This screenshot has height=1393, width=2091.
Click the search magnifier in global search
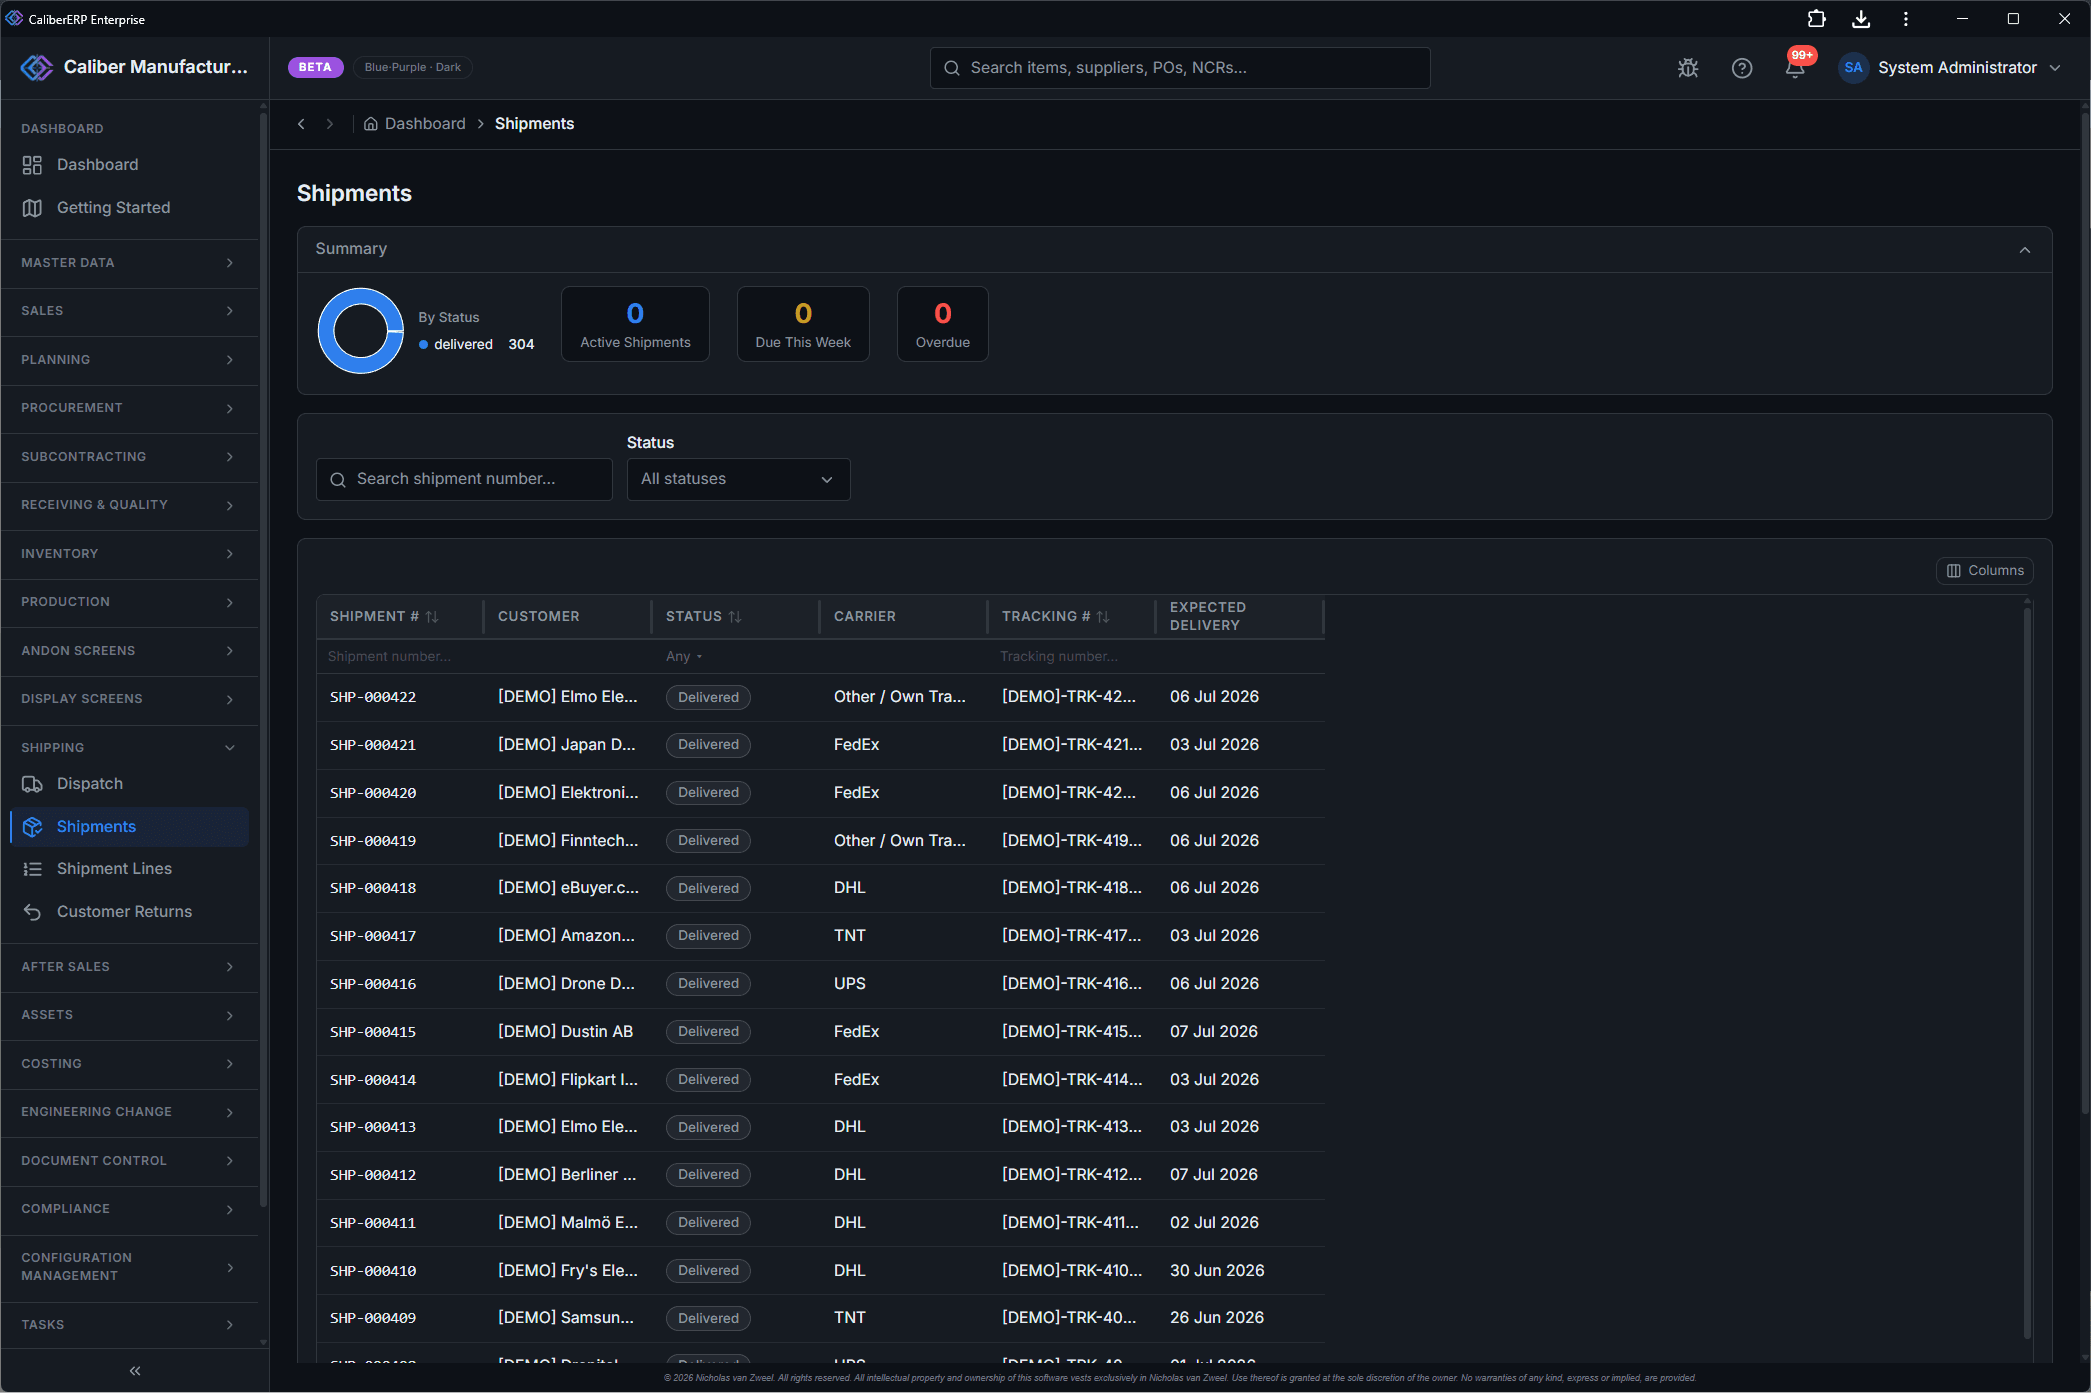click(952, 68)
